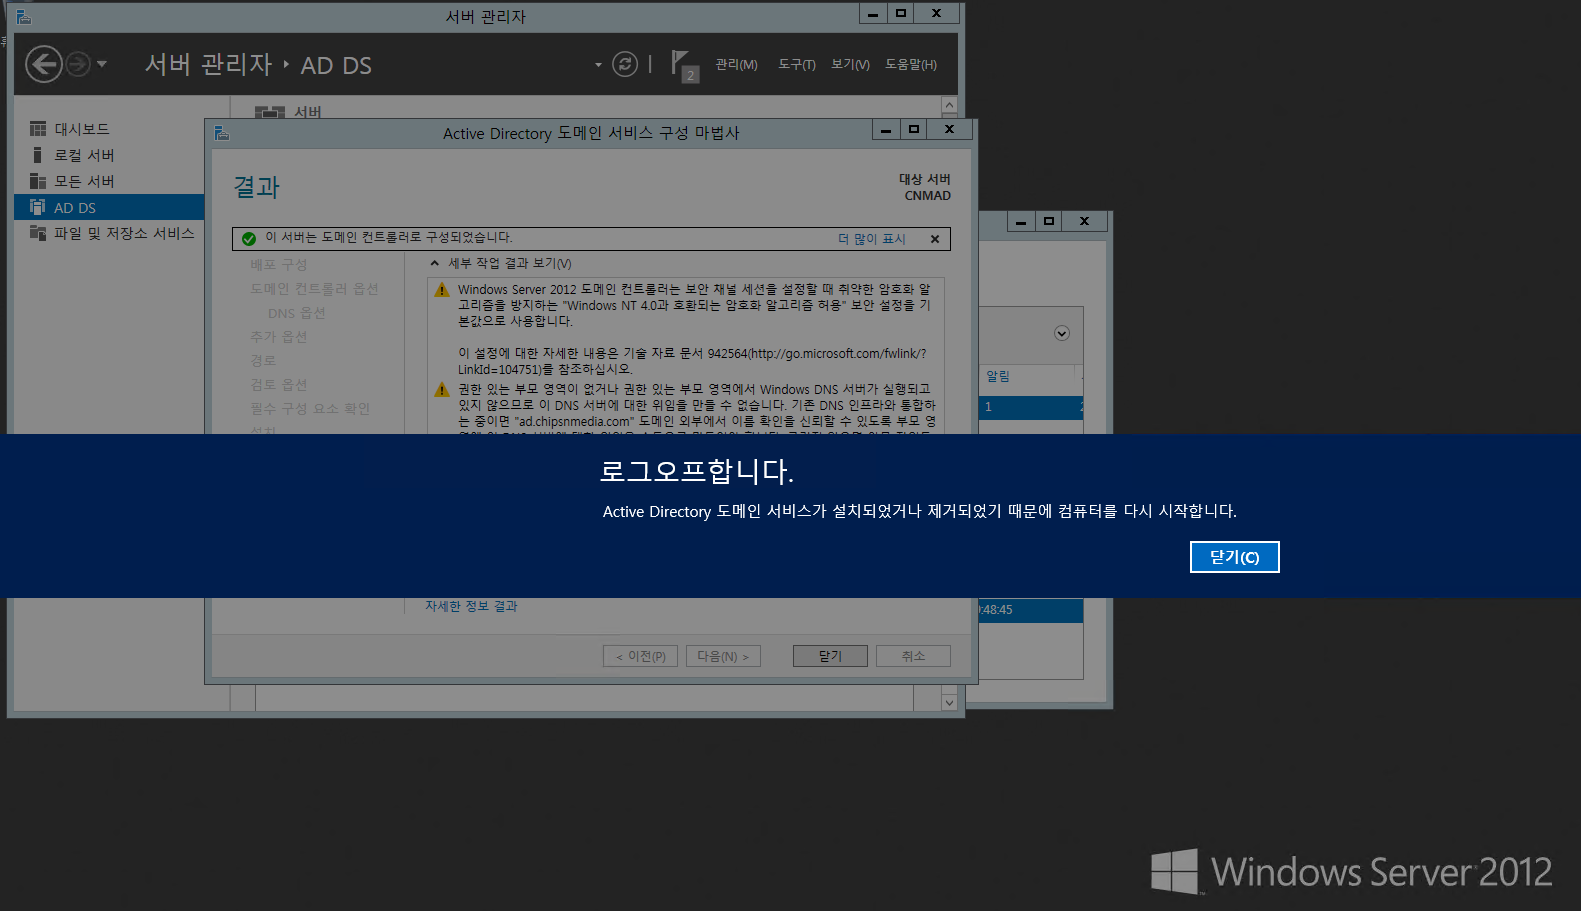Click the 로컬 서버 icon
This screenshot has height=911, width=1581.
38,155
